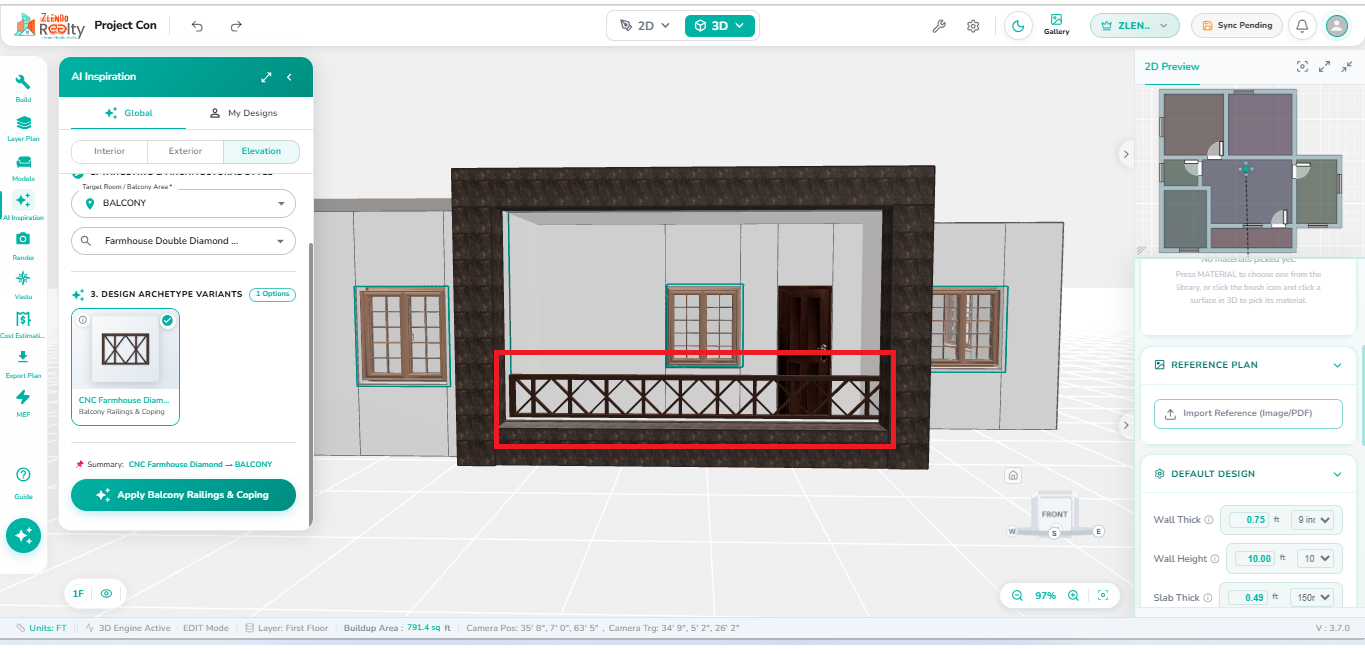Open info on CNC Farmhouse Diamond card

(83, 320)
